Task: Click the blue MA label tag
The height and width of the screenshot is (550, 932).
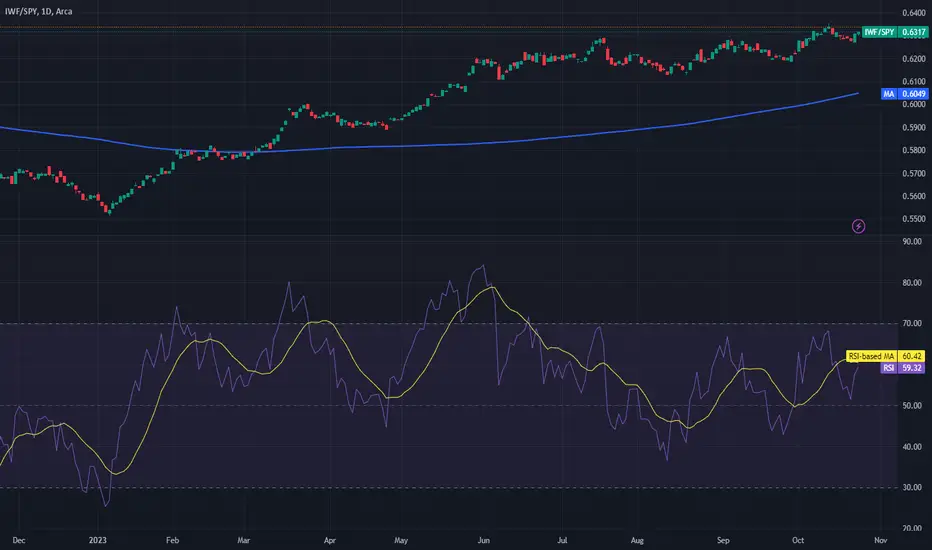Action: (x=888, y=94)
